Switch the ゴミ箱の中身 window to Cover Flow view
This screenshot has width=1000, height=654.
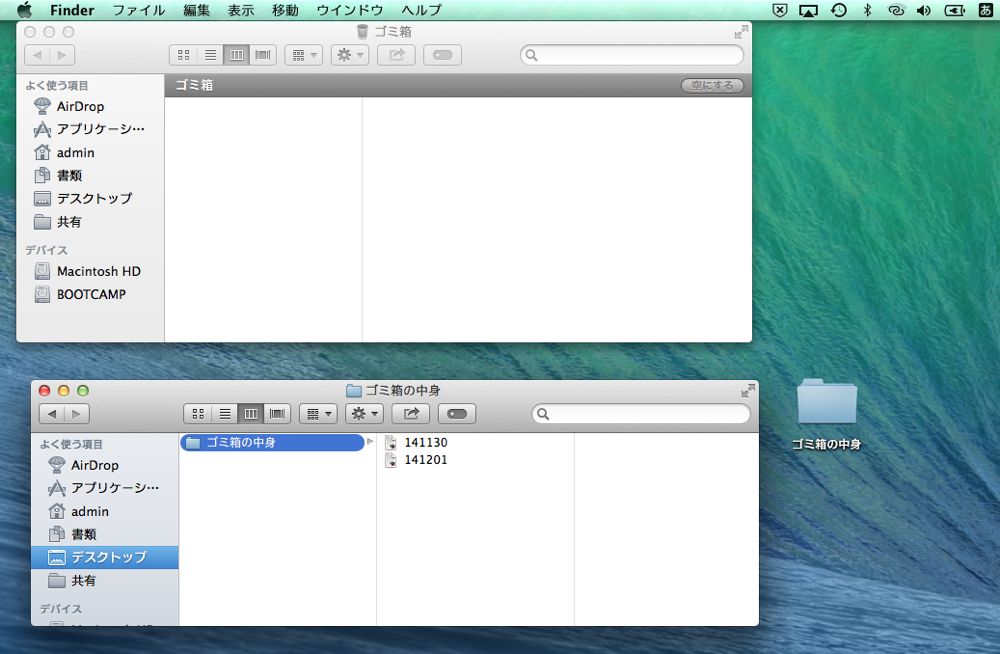[277, 413]
